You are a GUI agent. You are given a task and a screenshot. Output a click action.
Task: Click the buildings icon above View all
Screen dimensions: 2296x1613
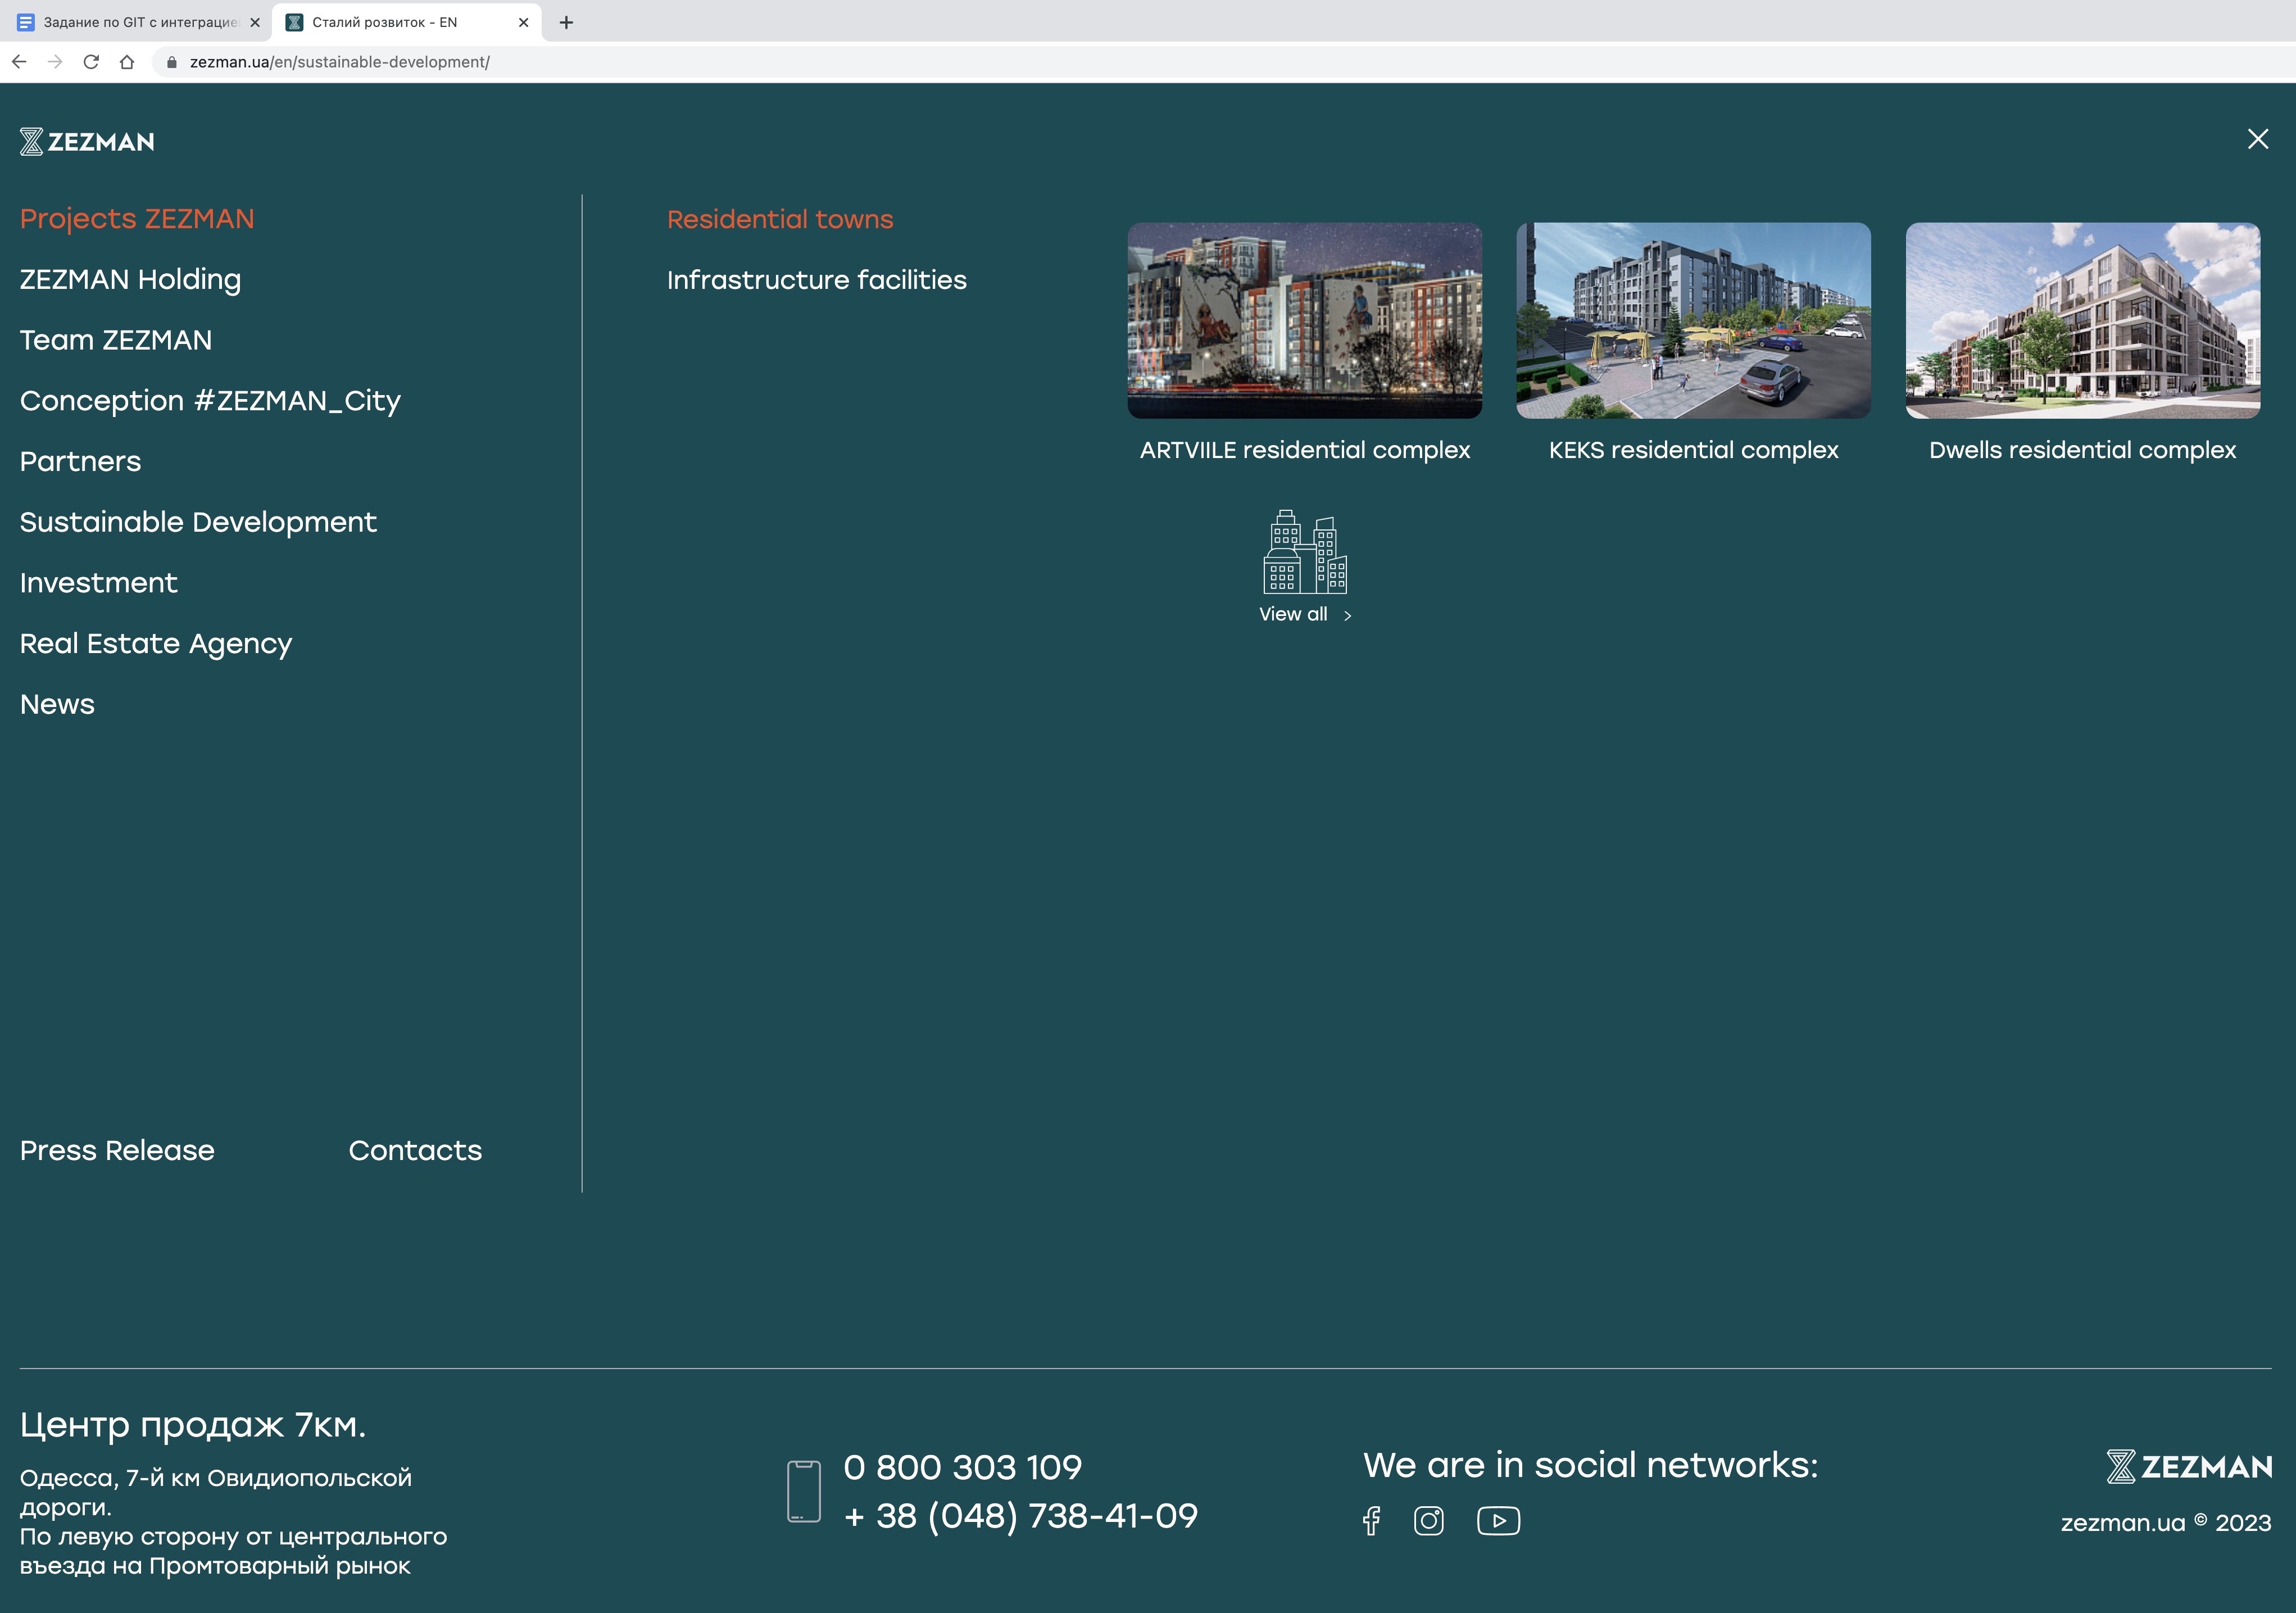(x=1304, y=552)
